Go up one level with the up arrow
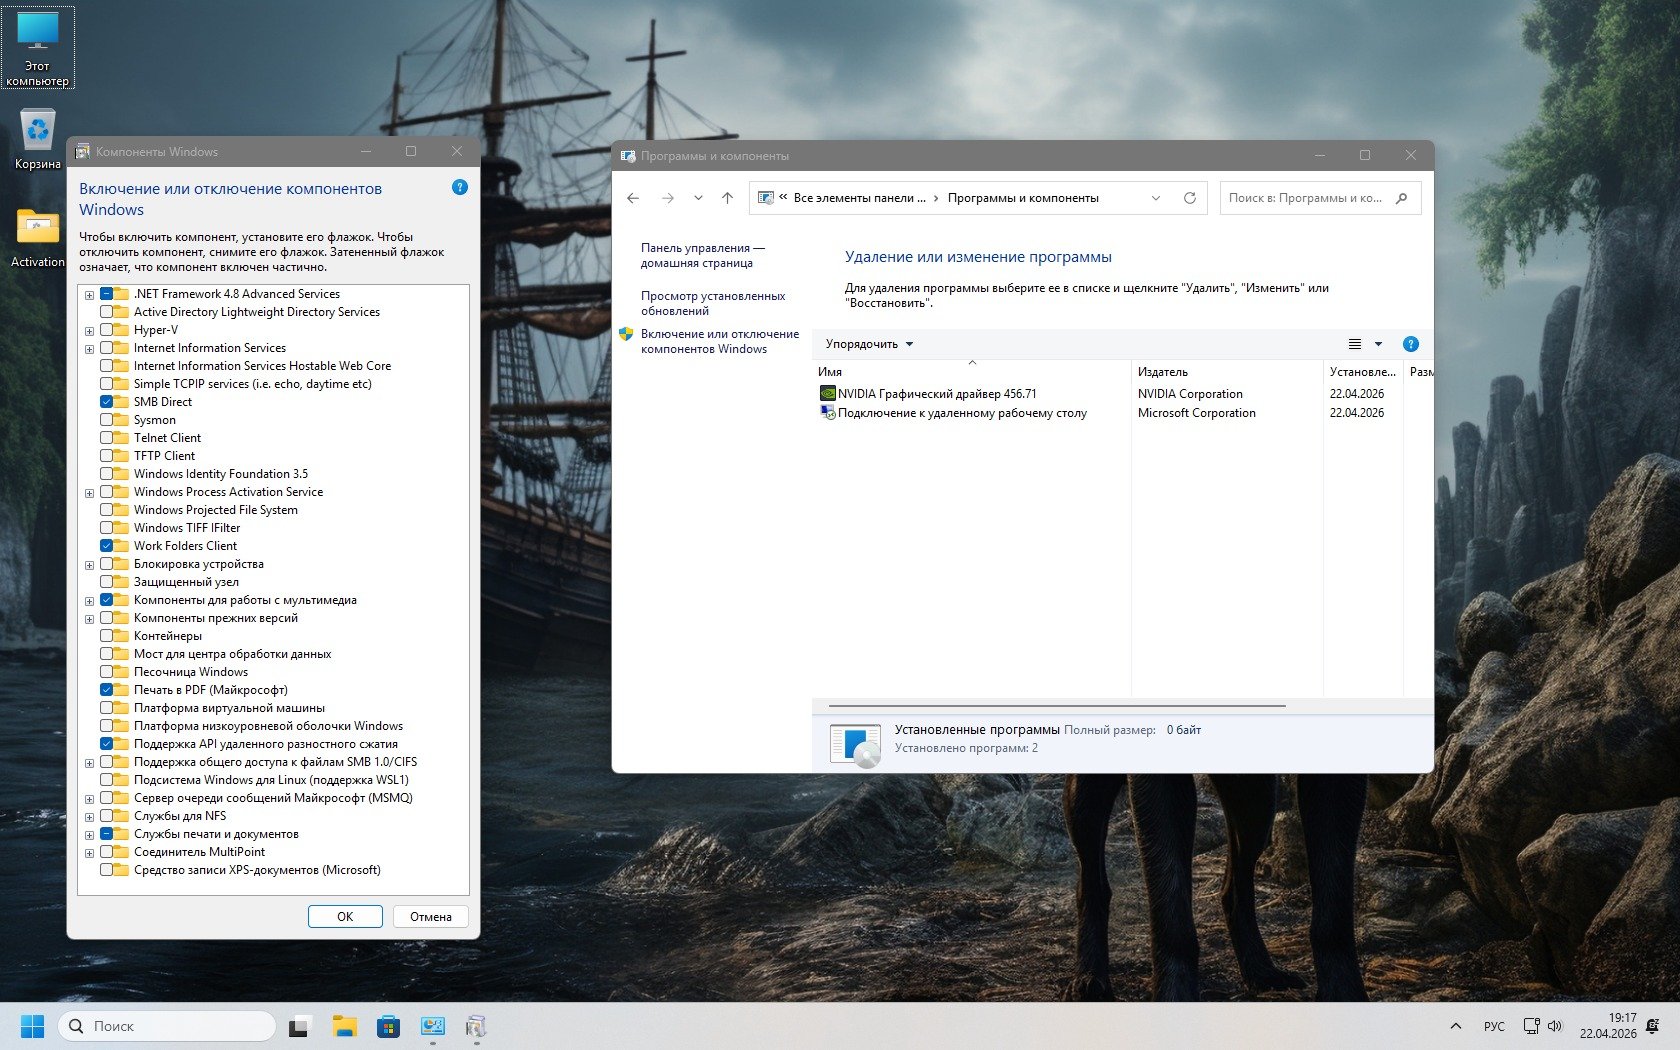The height and width of the screenshot is (1050, 1680). pyautogui.click(x=727, y=198)
